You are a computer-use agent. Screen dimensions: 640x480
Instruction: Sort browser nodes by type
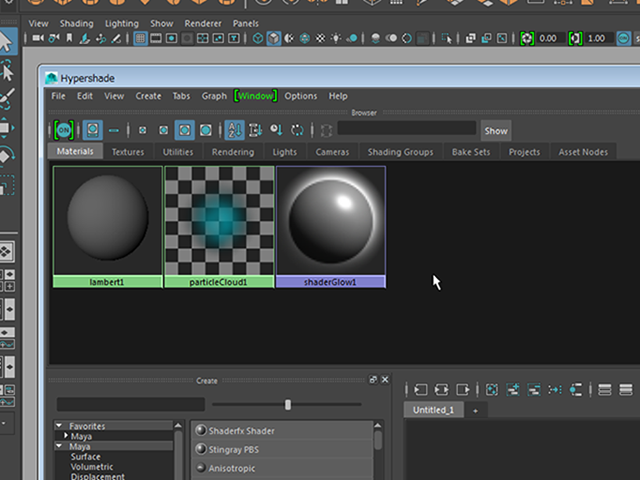point(256,131)
